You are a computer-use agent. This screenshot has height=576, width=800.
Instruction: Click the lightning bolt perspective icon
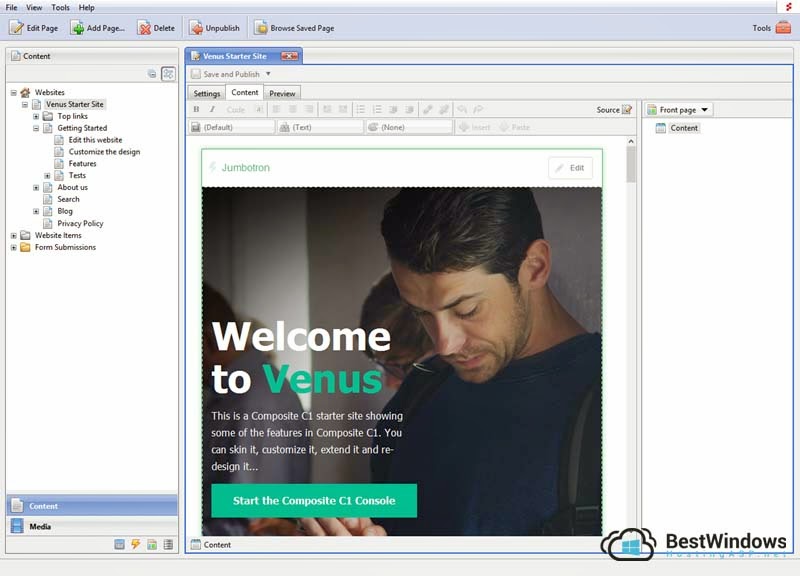point(136,544)
